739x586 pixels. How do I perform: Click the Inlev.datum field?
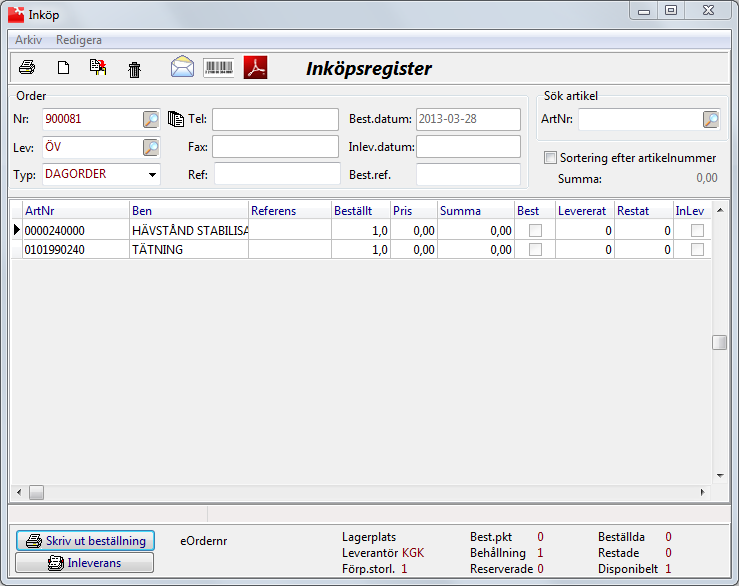click(468, 147)
